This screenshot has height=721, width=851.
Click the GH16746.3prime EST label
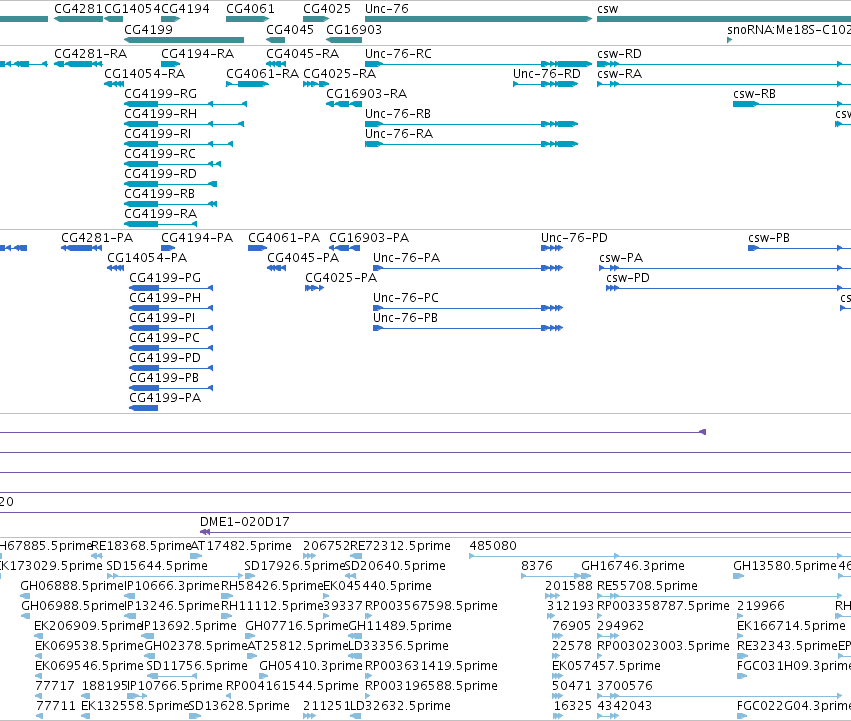[x=633, y=566]
